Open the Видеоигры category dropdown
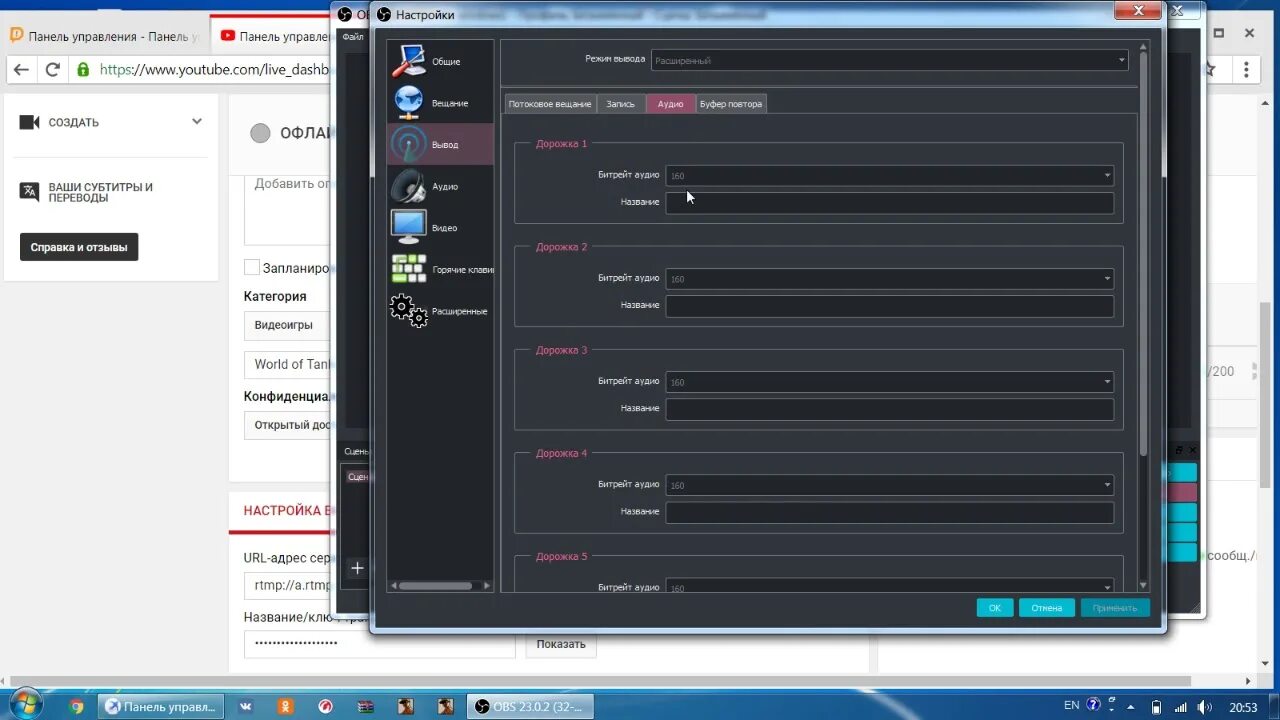This screenshot has width=1280, height=720. 287,325
